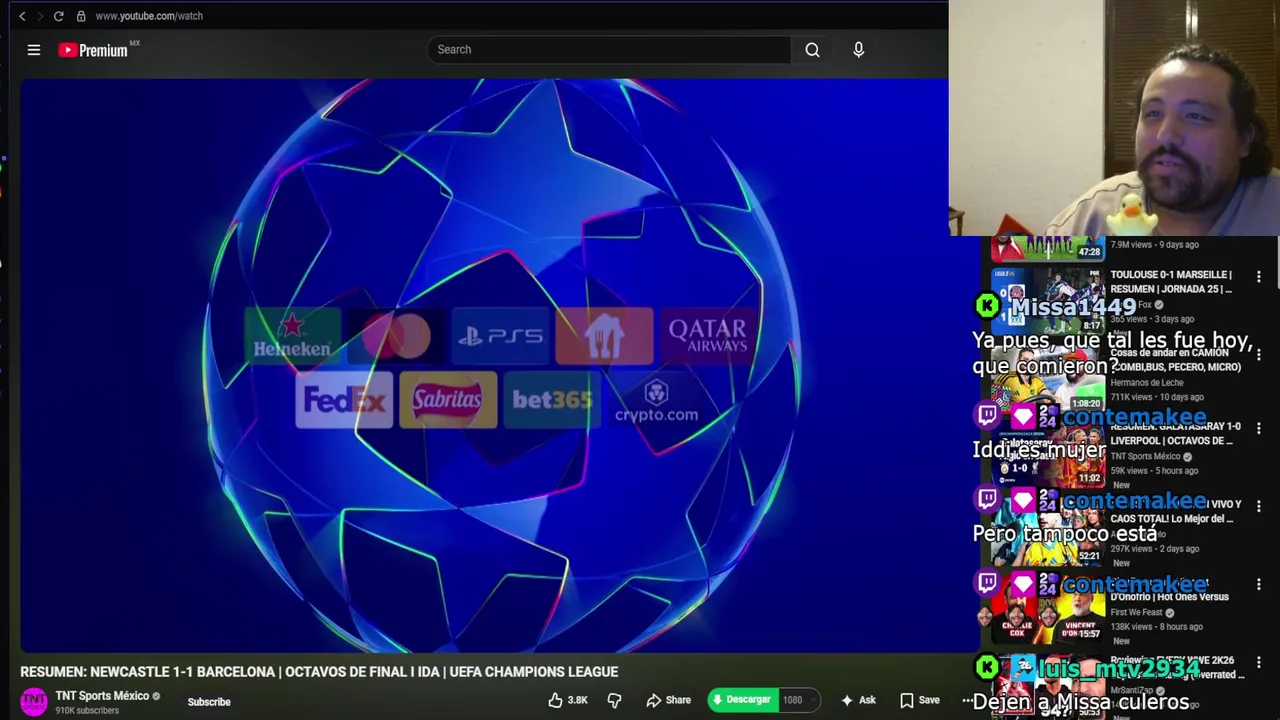This screenshot has height=720, width=1280.
Task: Subscribe to TNT Sports México
Action: coord(209,702)
